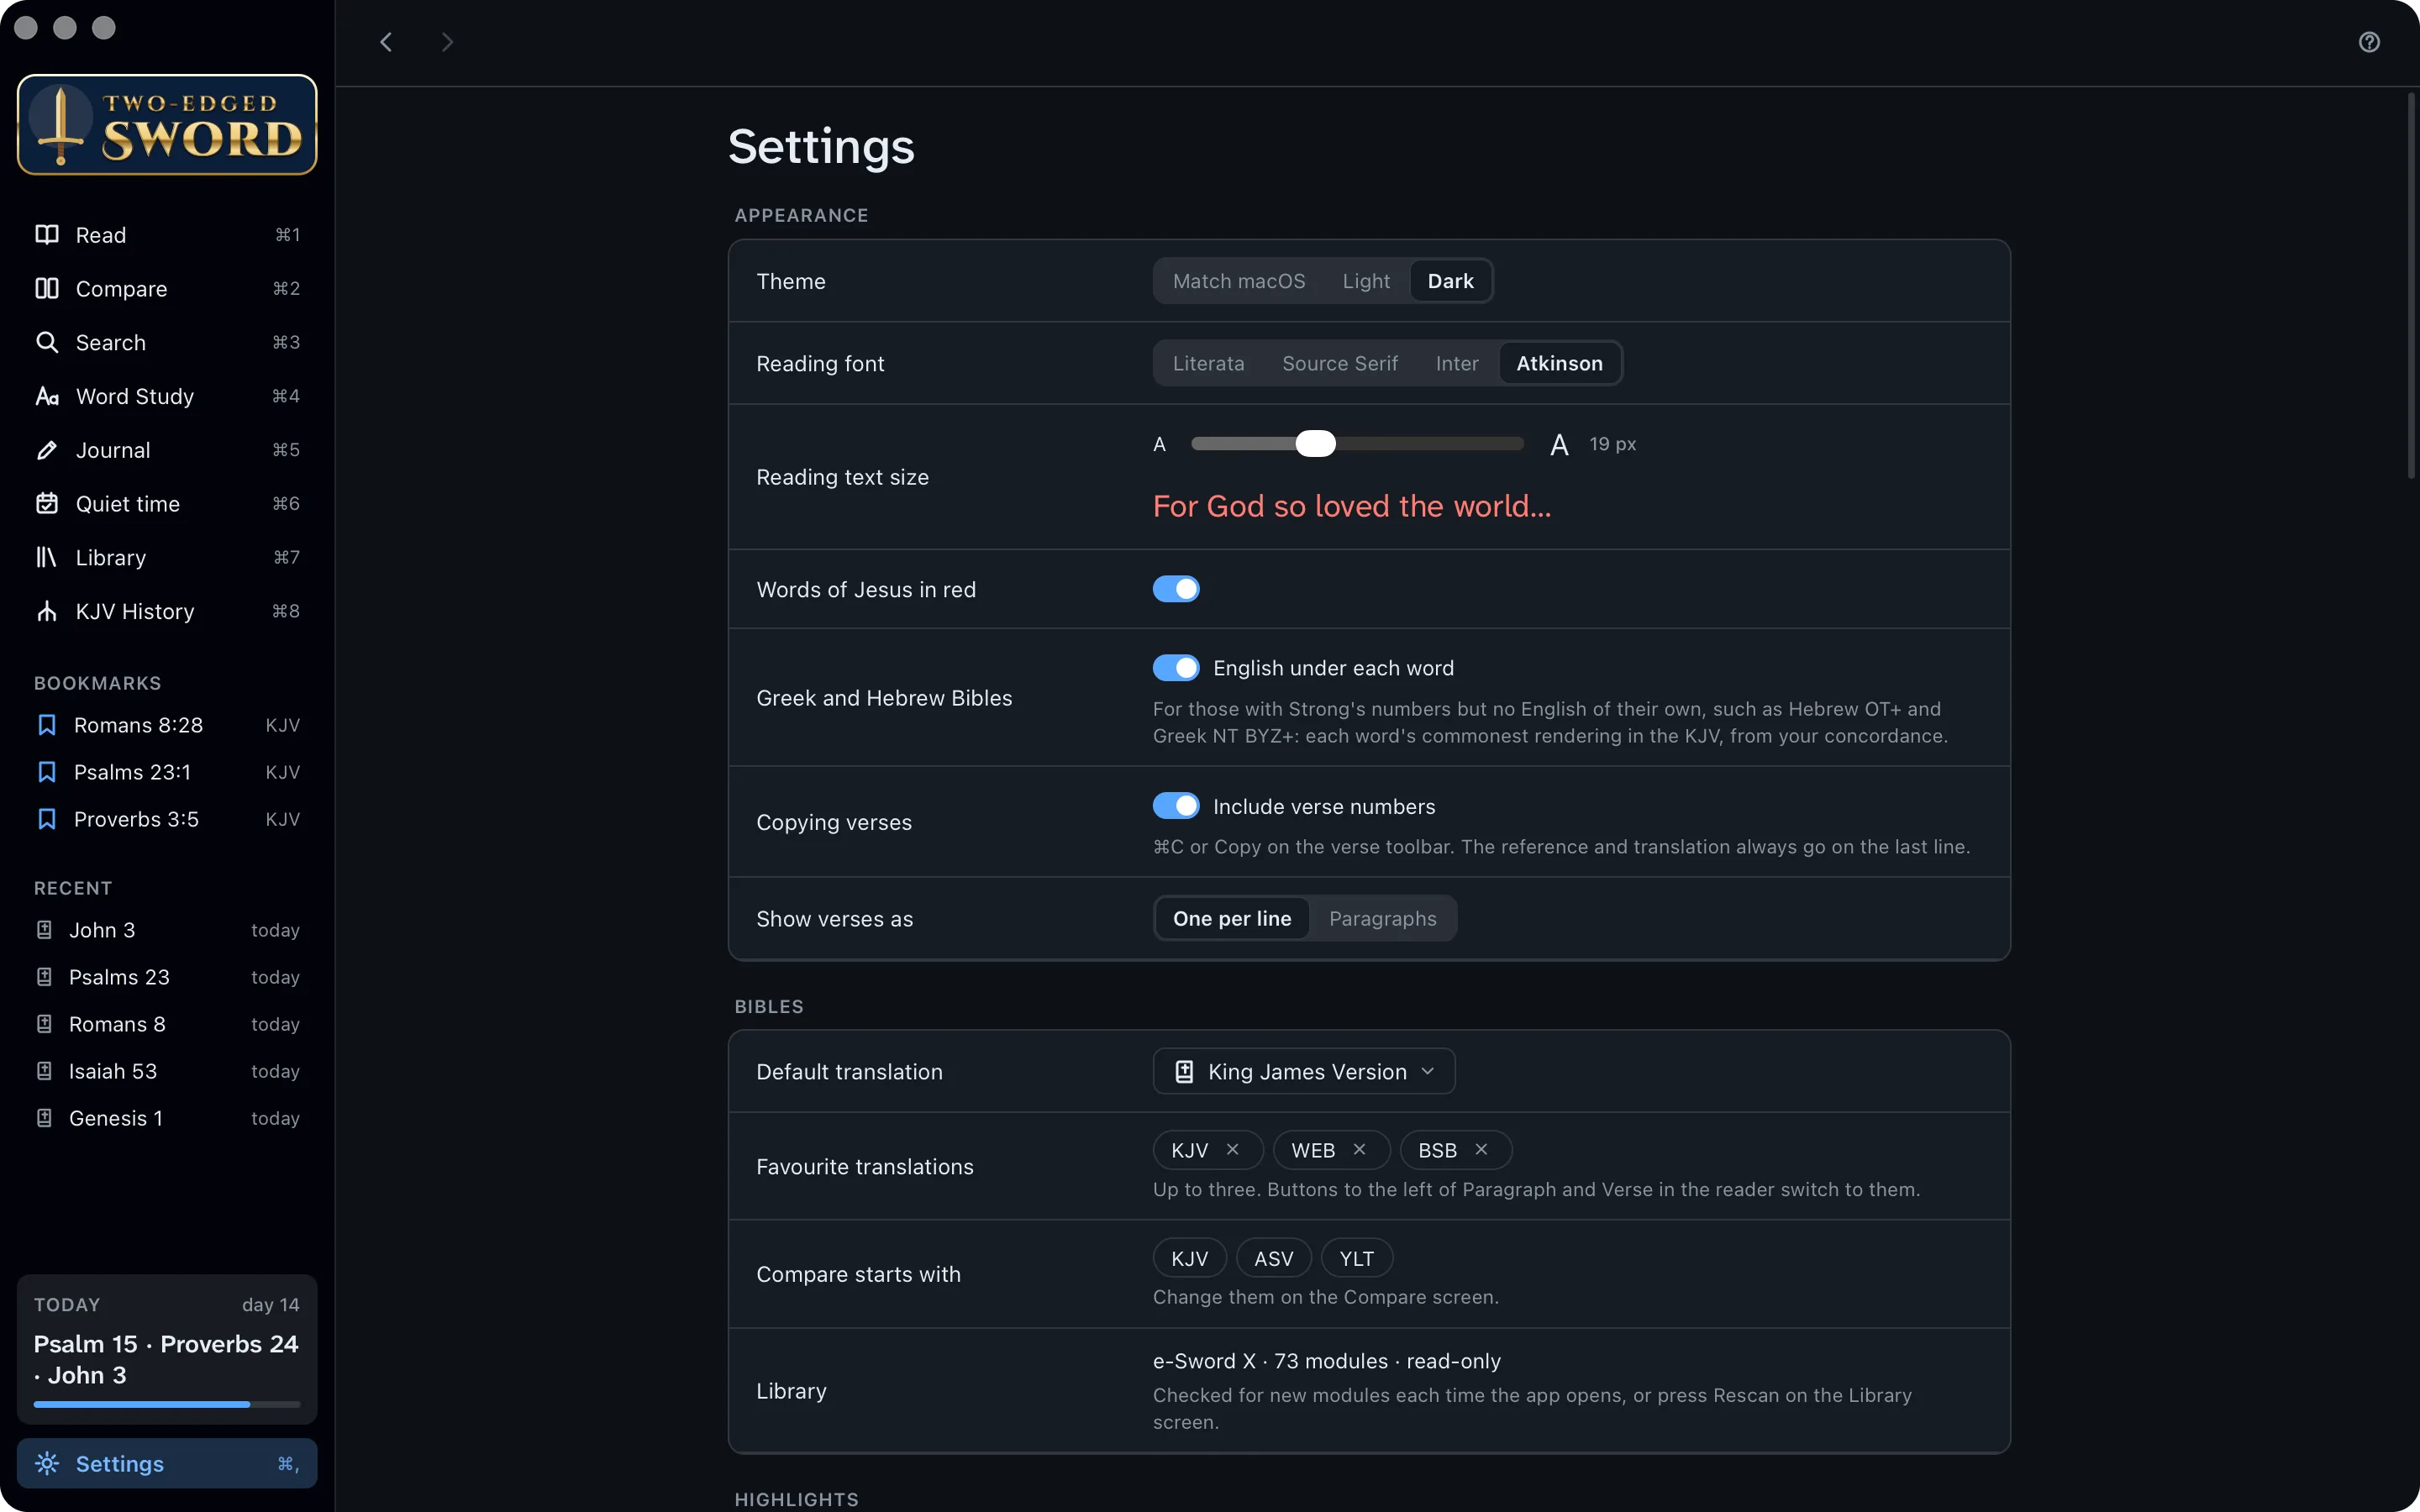Open today's reading plan card
This screenshot has height=1512, width=2420.
click(167, 1349)
